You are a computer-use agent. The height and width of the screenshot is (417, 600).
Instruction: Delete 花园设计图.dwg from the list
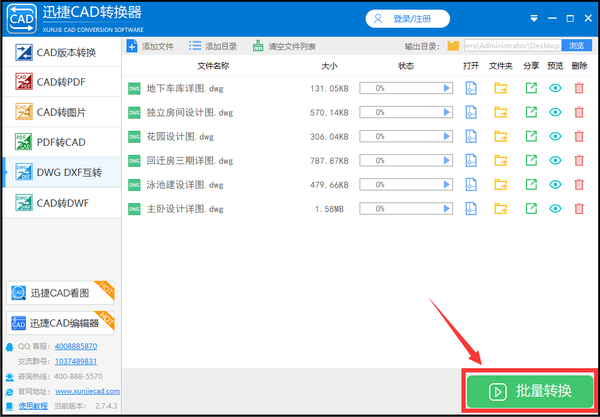point(579,137)
